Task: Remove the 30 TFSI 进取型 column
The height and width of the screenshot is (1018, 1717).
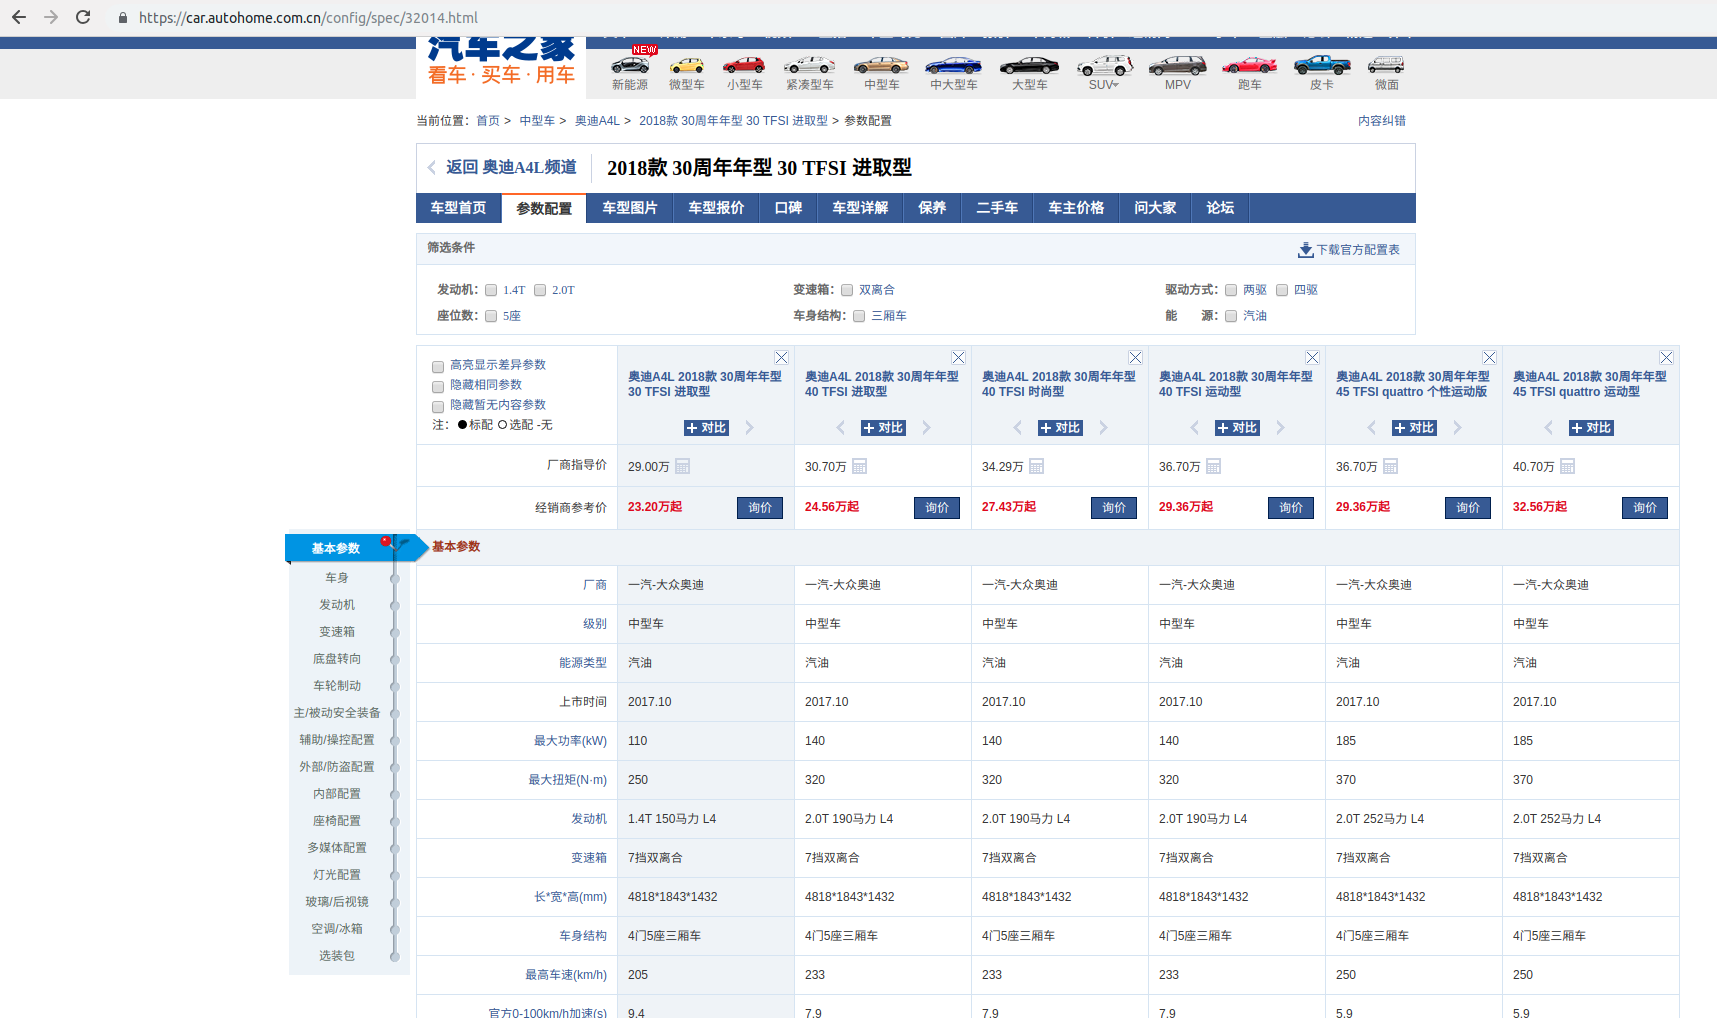Action: click(782, 358)
